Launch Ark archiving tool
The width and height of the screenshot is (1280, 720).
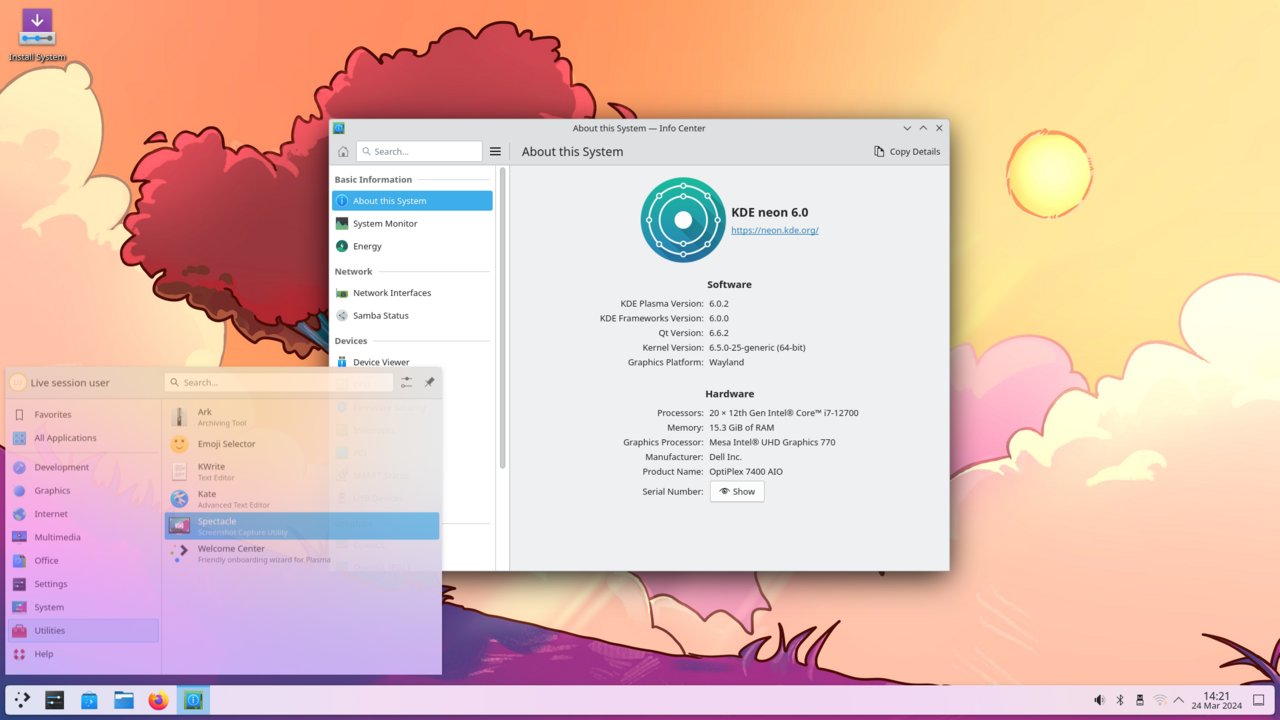(302, 417)
